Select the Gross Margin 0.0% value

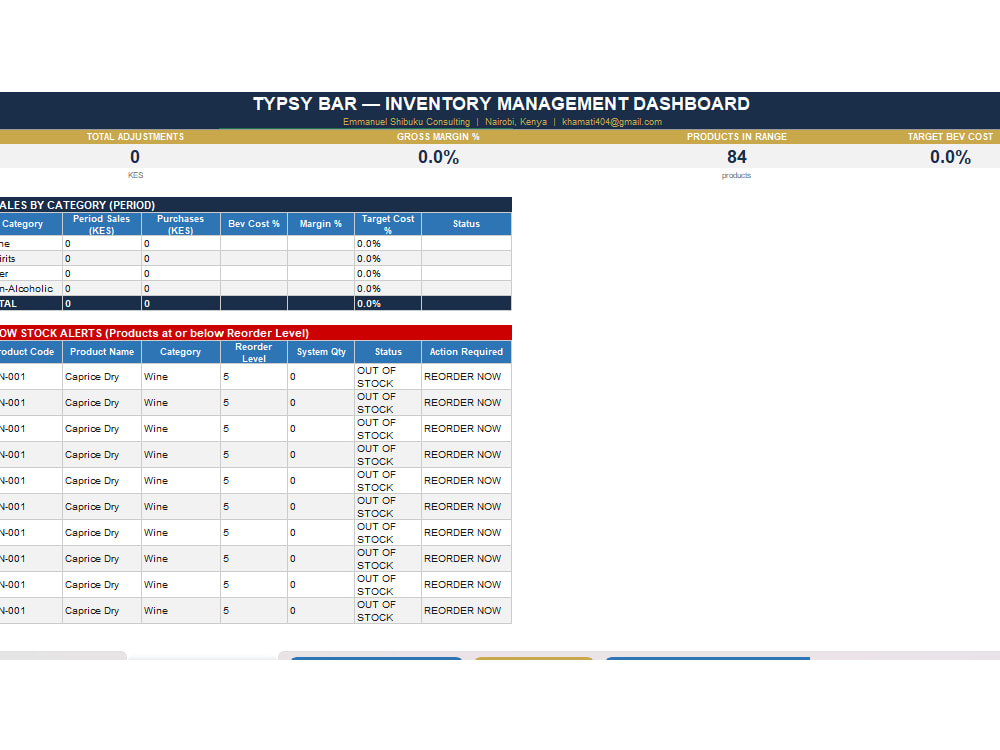(438, 157)
